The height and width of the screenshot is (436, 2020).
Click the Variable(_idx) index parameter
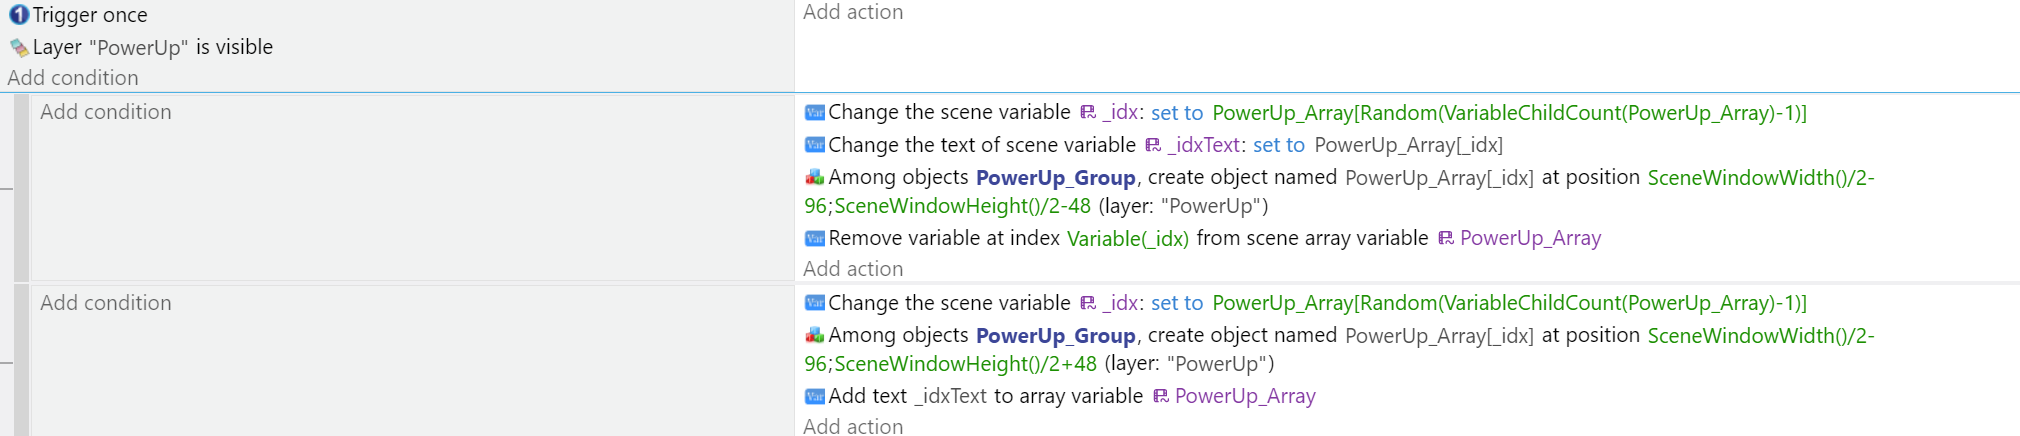[1127, 238]
